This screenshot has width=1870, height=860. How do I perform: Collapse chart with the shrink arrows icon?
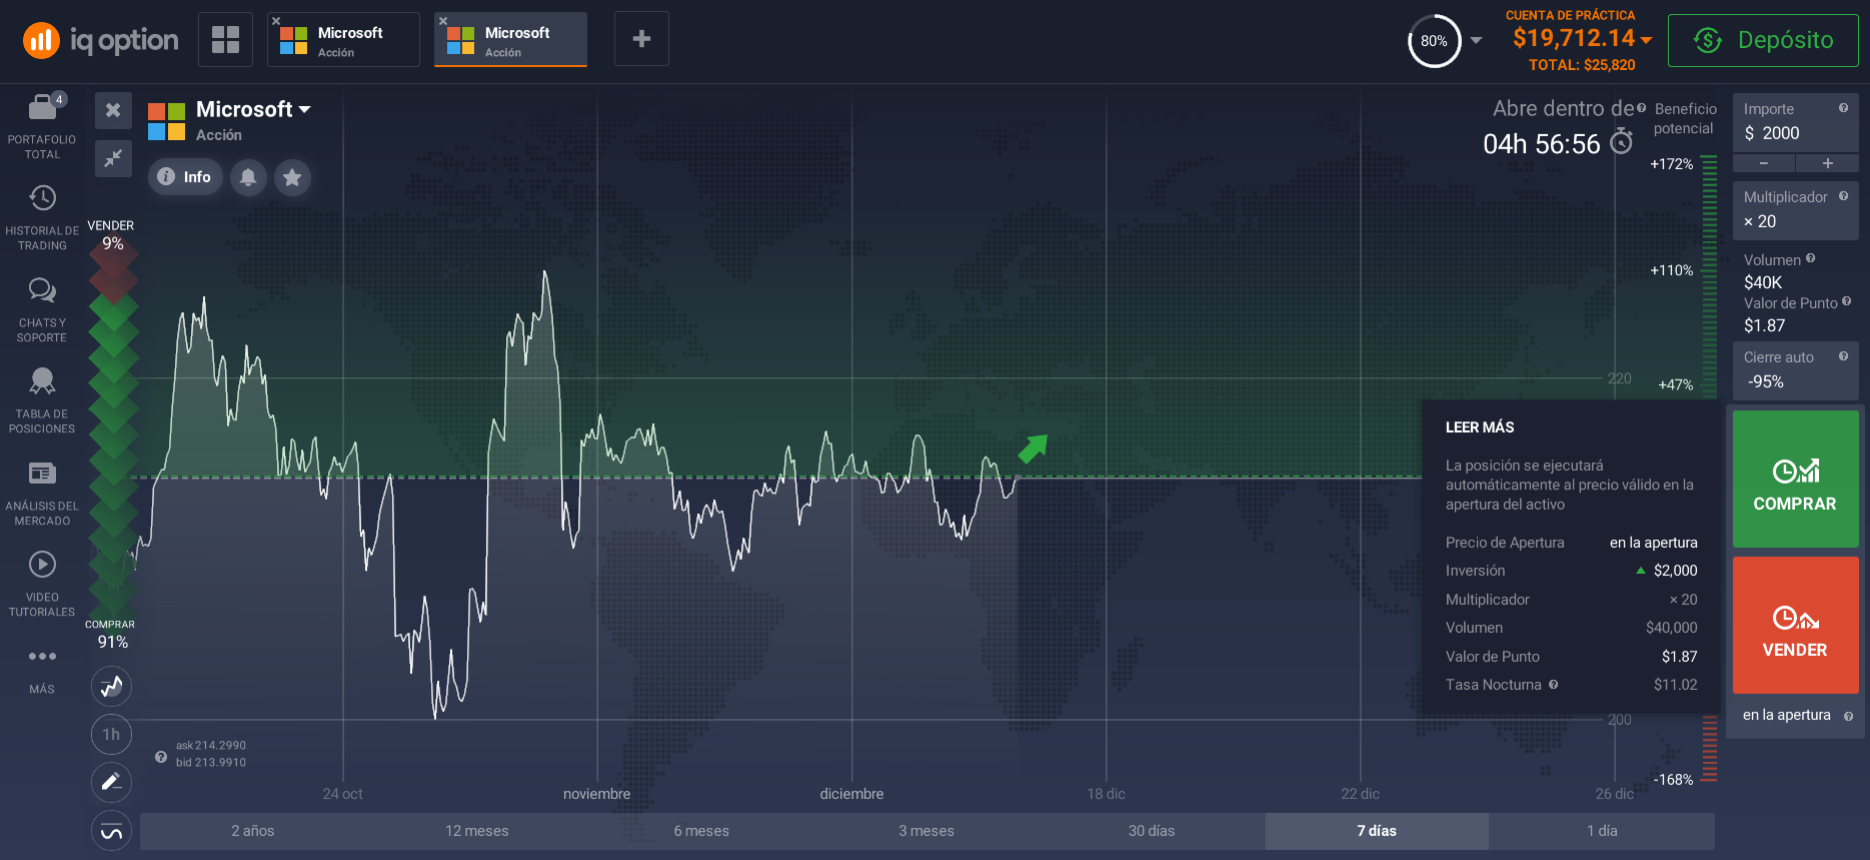tap(113, 158)
